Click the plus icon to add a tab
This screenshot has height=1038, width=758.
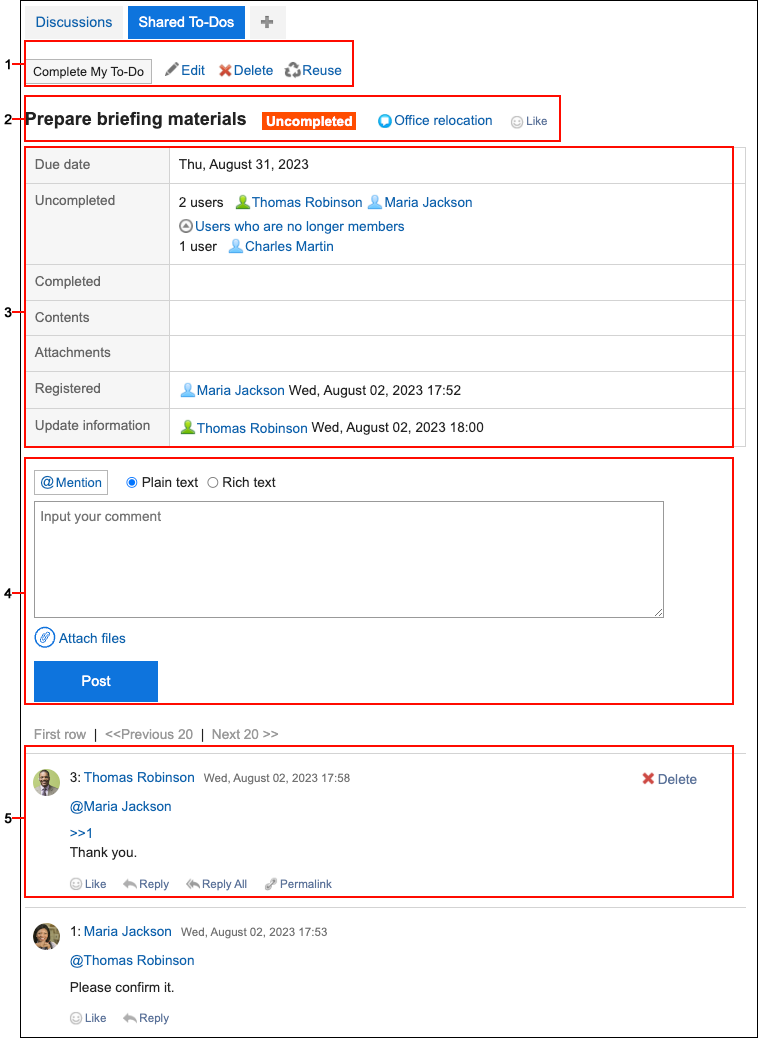pyautogui.click(x=267, y=23)
